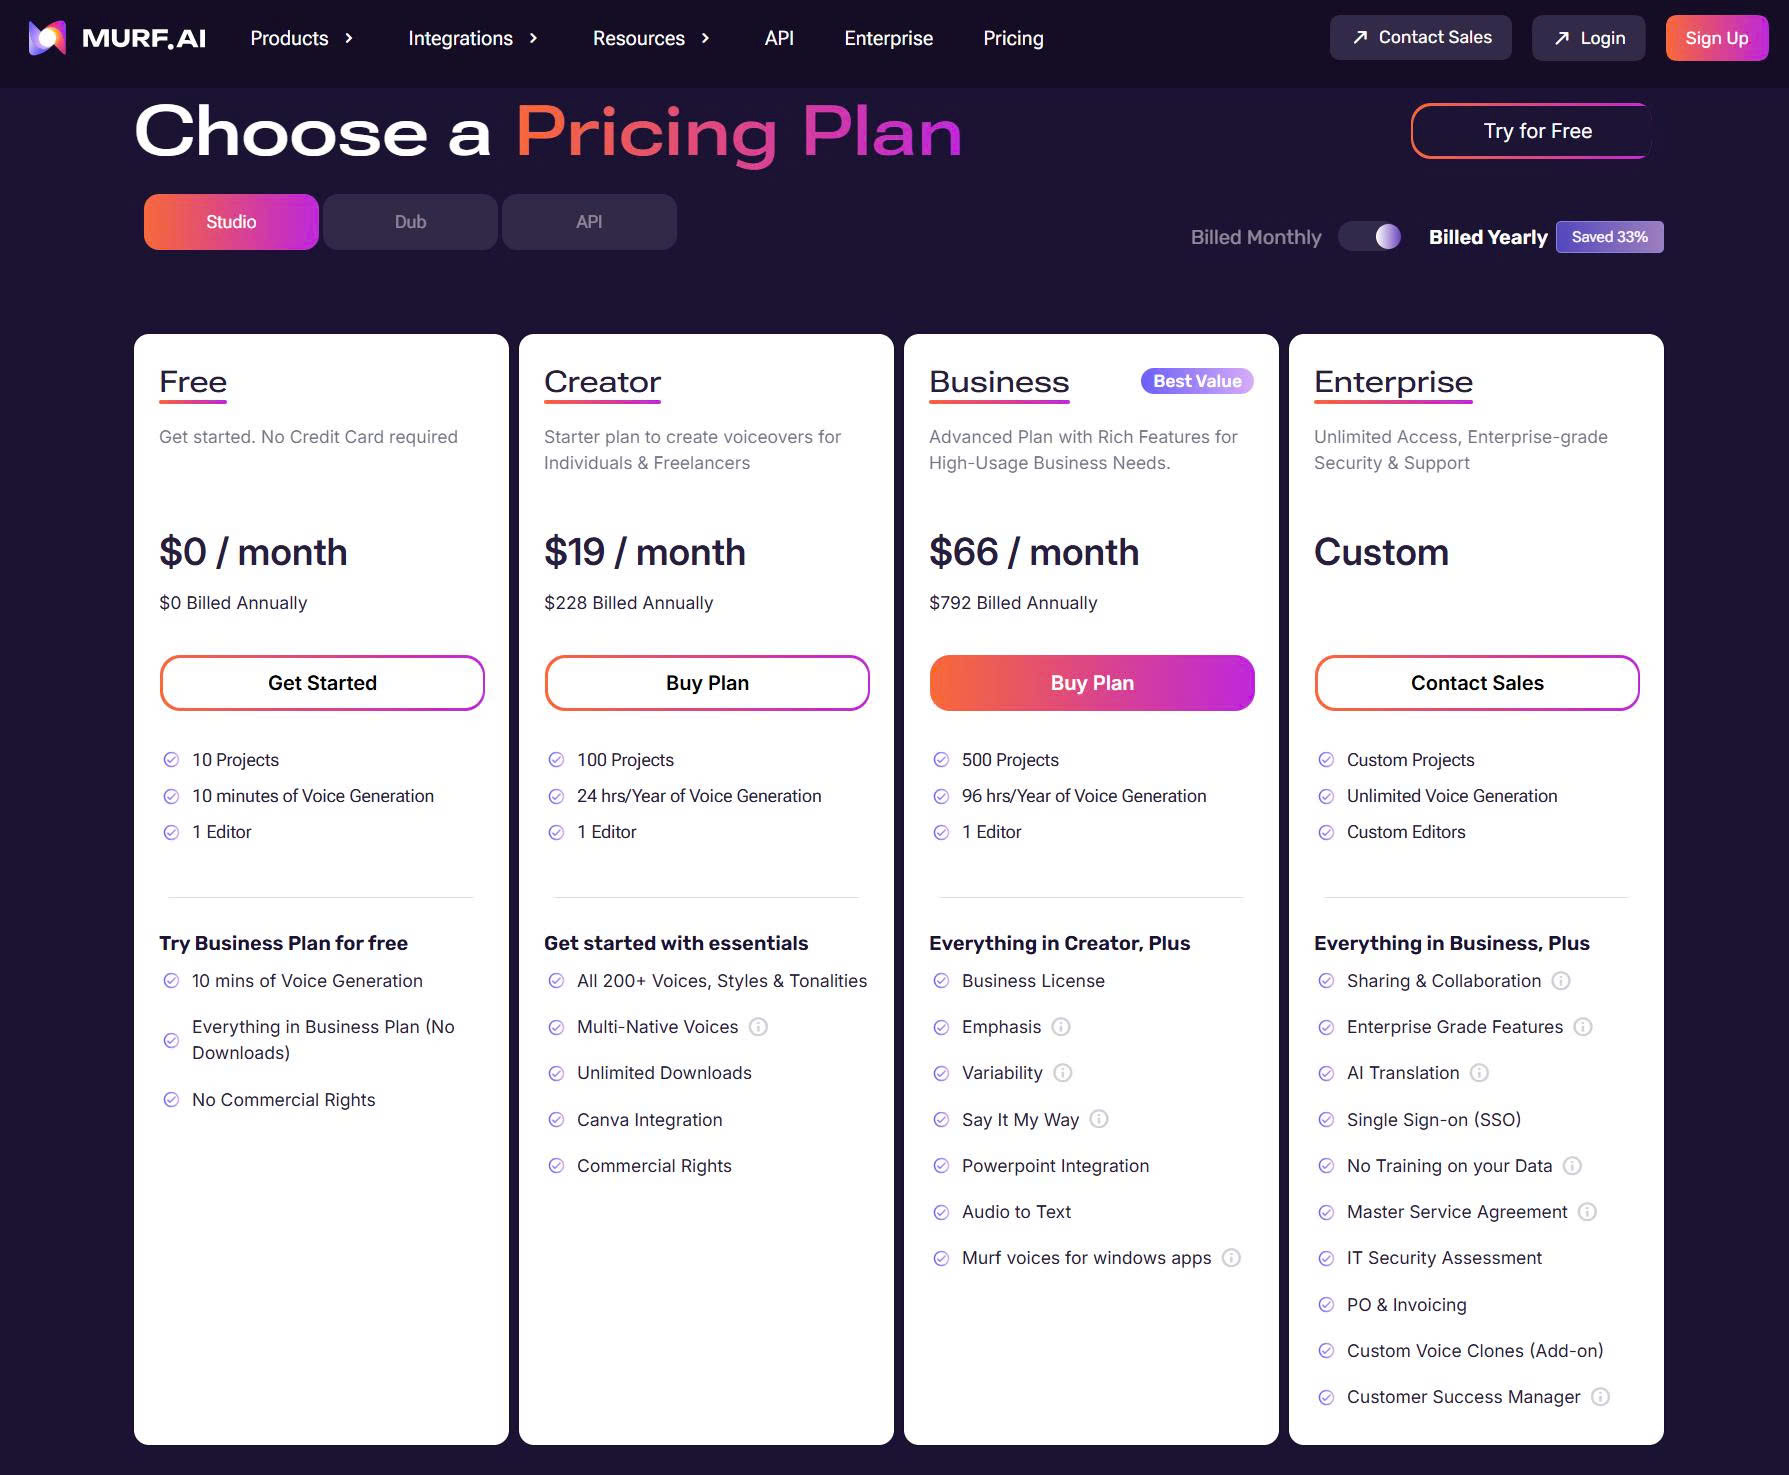Show info for Murf voices for windows apps
Screen dimensions: 1789x1475
pyautogui.click(x=1232, y=1258)
